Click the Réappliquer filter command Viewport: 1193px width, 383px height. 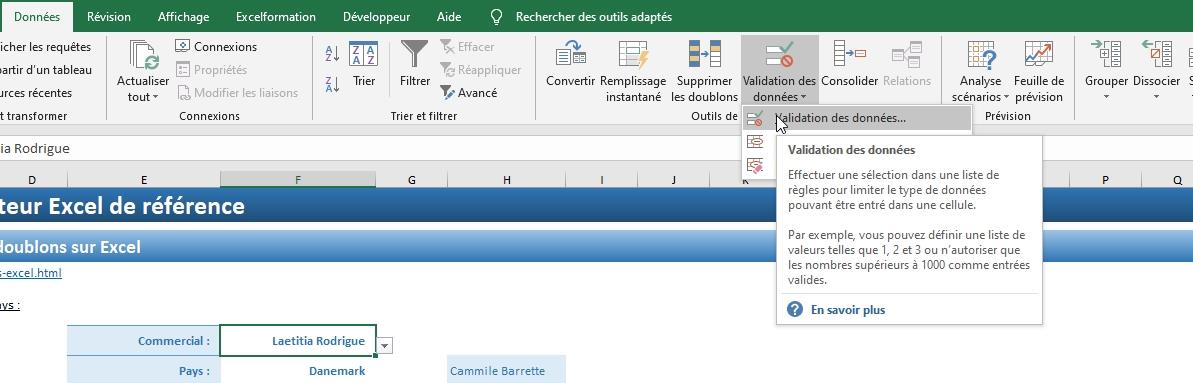(x=480, y=69)
